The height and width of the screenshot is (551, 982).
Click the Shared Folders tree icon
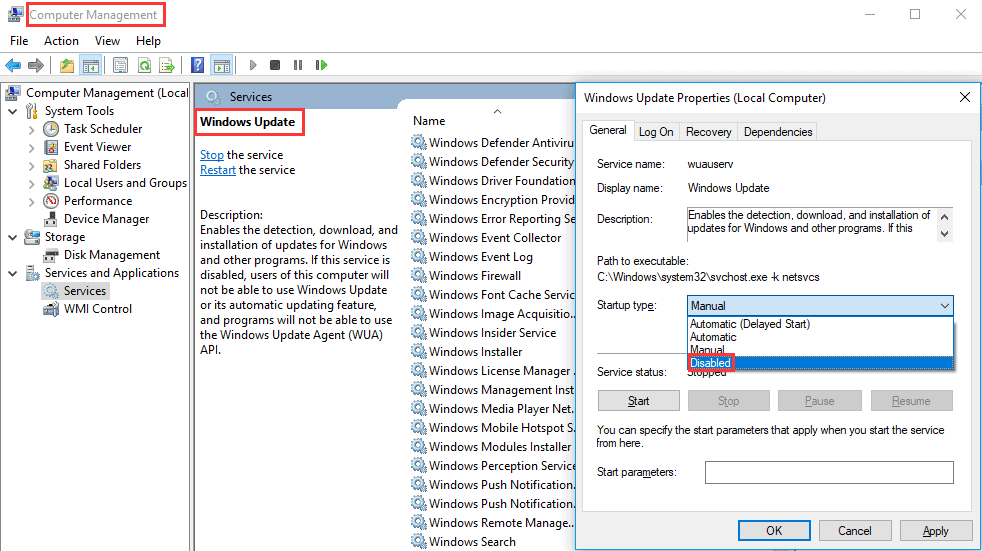pos(51,165)
